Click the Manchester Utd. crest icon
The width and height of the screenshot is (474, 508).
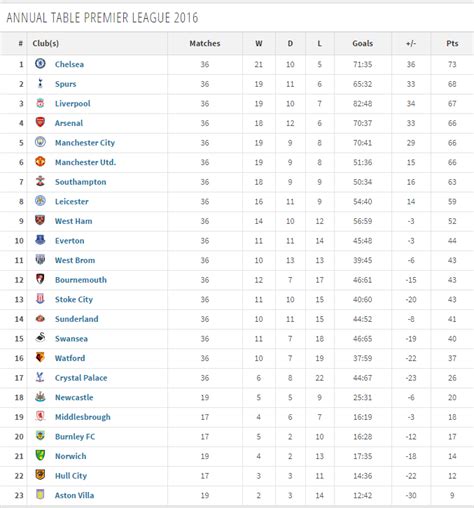40,161
